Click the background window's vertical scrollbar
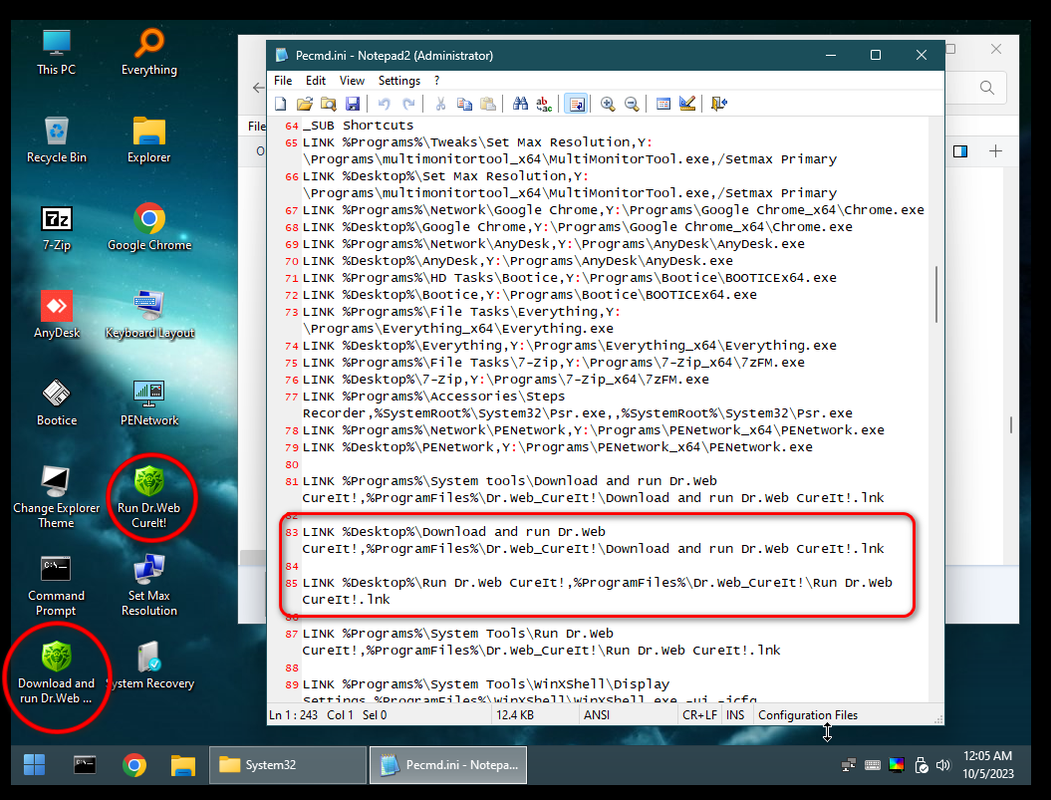This screenshot has height=800, width=1051. click(1011, 425)
